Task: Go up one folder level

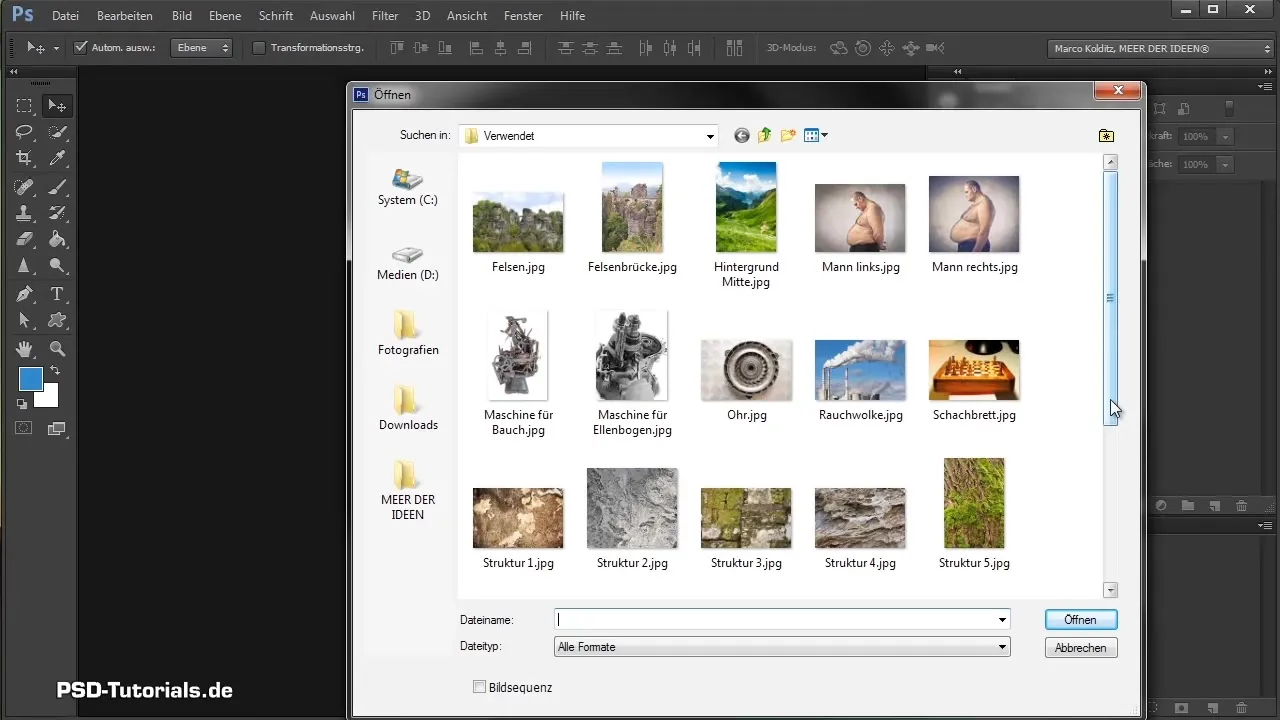Action: click(765, 136)
